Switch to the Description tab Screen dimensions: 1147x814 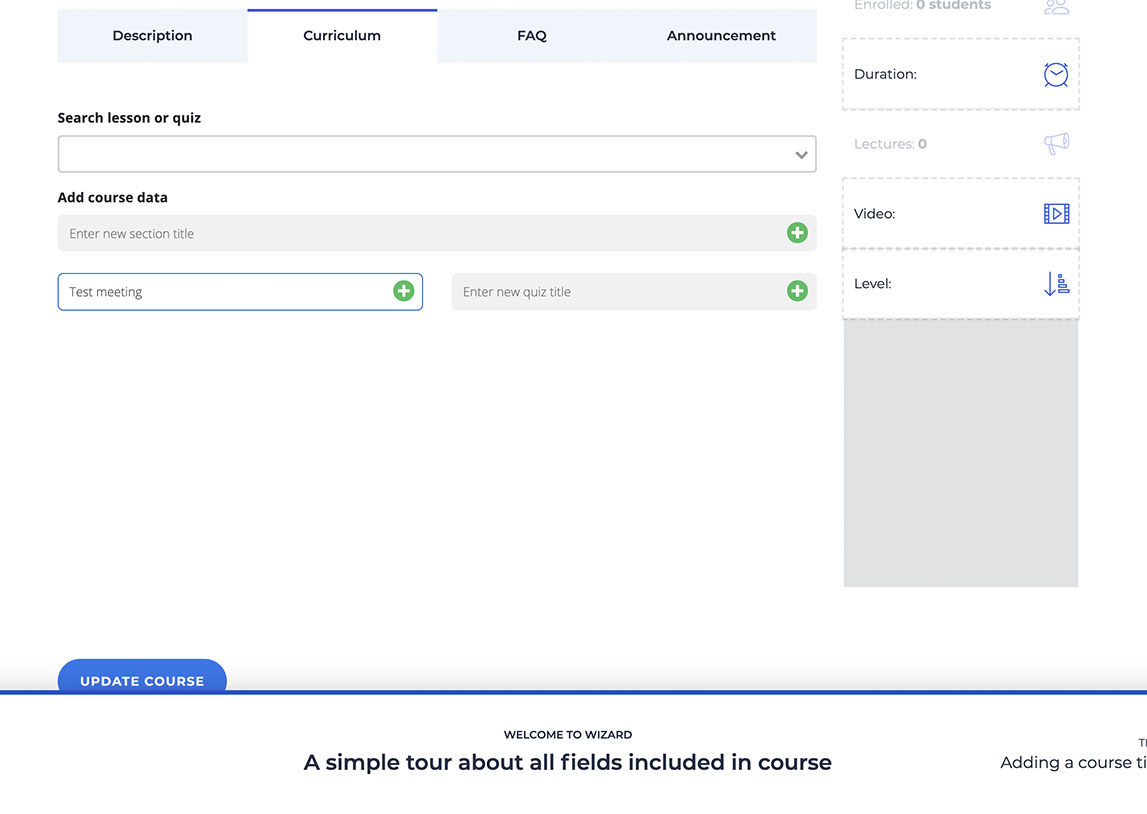point(152,36)
